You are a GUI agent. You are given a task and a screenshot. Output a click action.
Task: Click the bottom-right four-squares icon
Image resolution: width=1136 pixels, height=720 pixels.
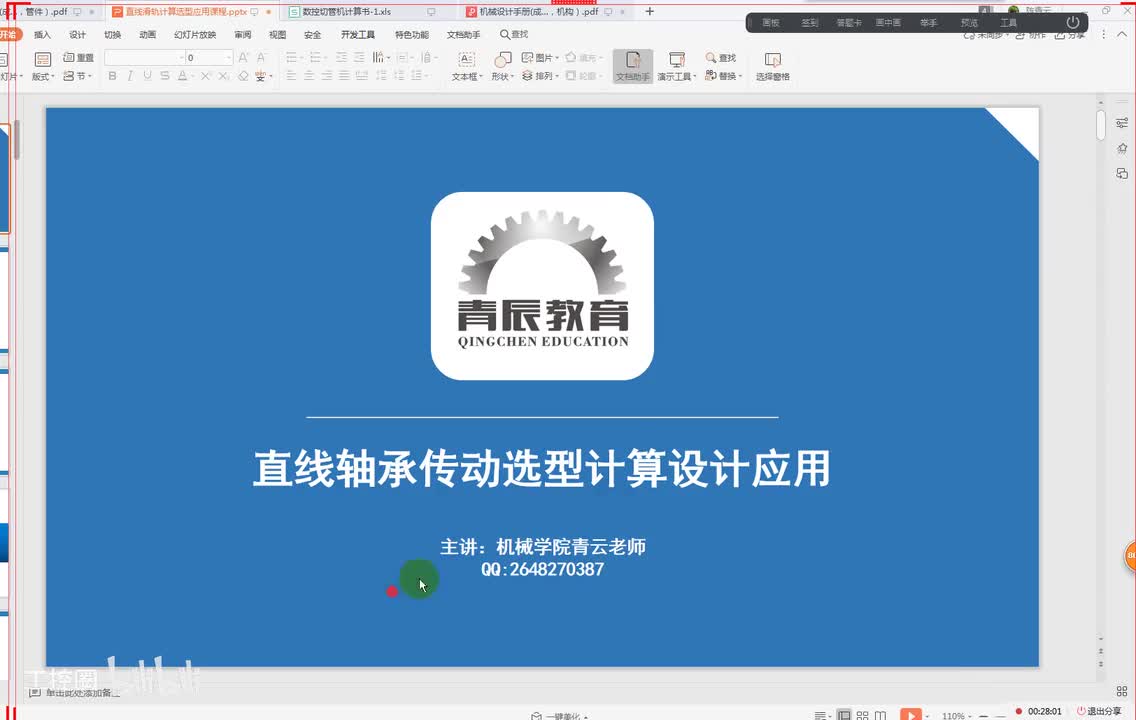point(1122,691)
